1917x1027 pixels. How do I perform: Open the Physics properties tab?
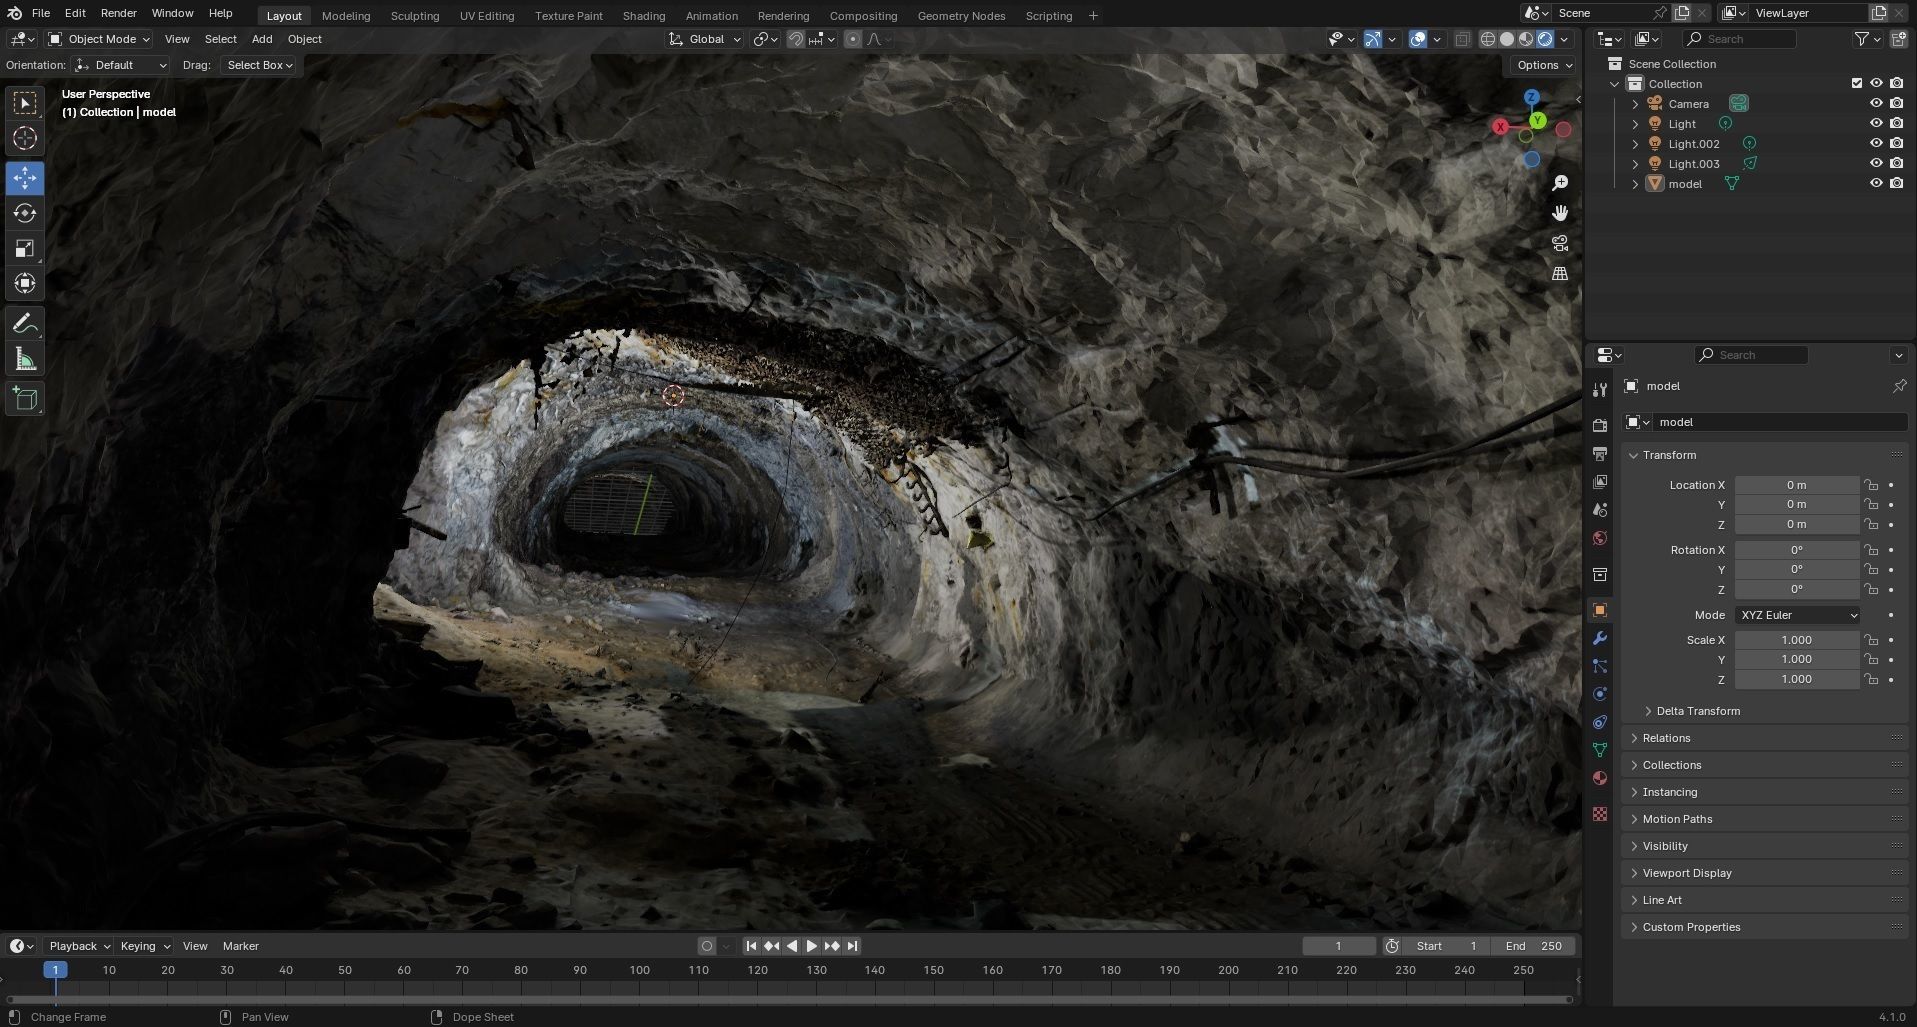(1600, 694)
